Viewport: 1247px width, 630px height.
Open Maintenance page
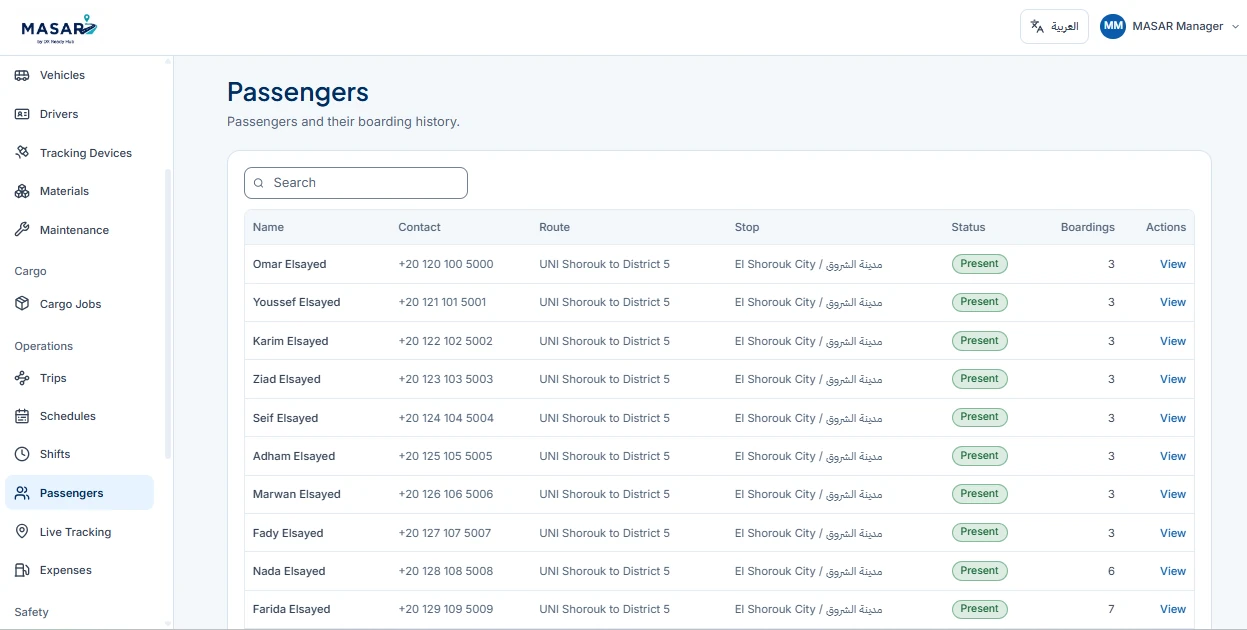(79, 230)
